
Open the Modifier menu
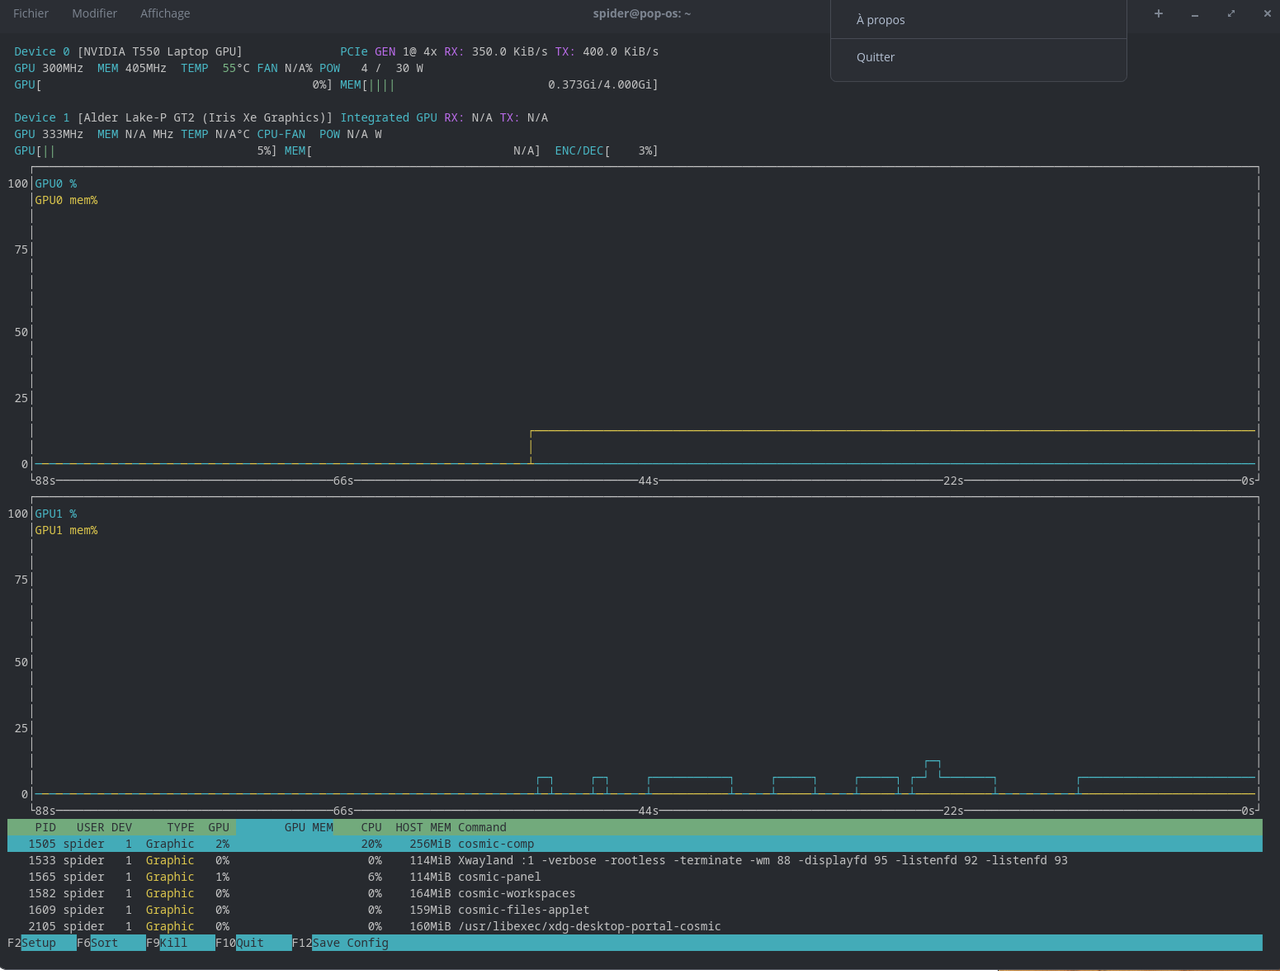(94, 13)
